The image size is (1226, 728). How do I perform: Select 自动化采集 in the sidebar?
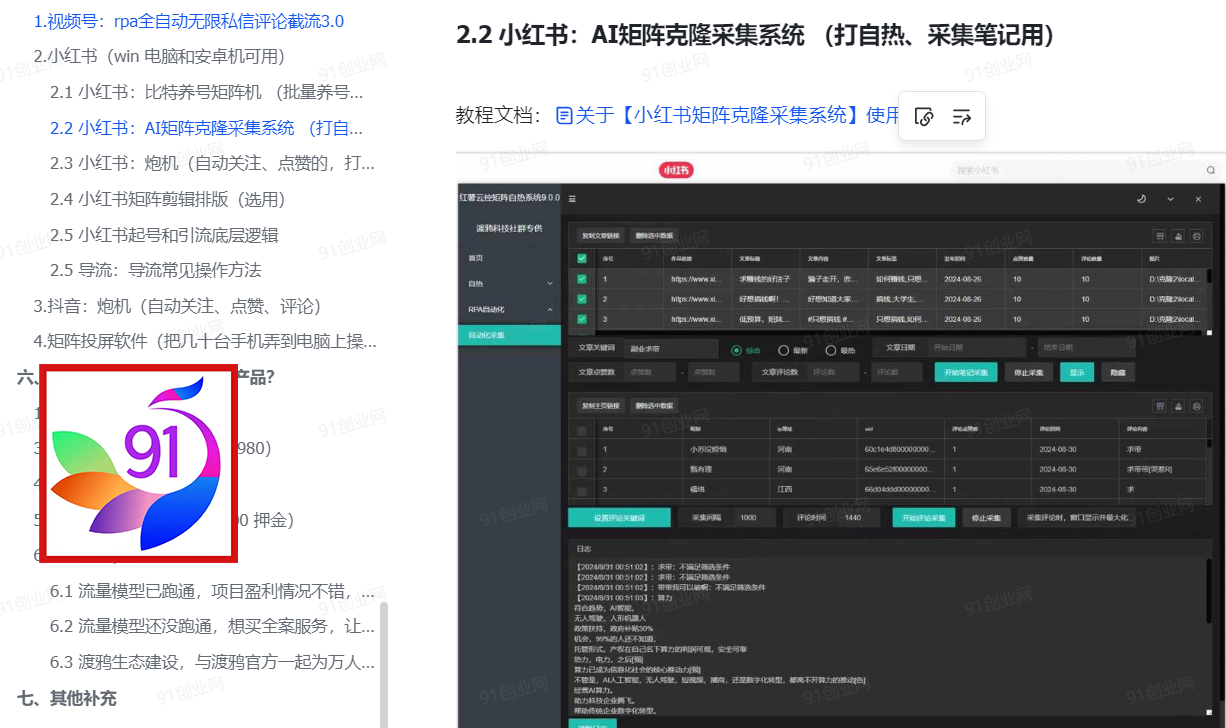point(509,335)
